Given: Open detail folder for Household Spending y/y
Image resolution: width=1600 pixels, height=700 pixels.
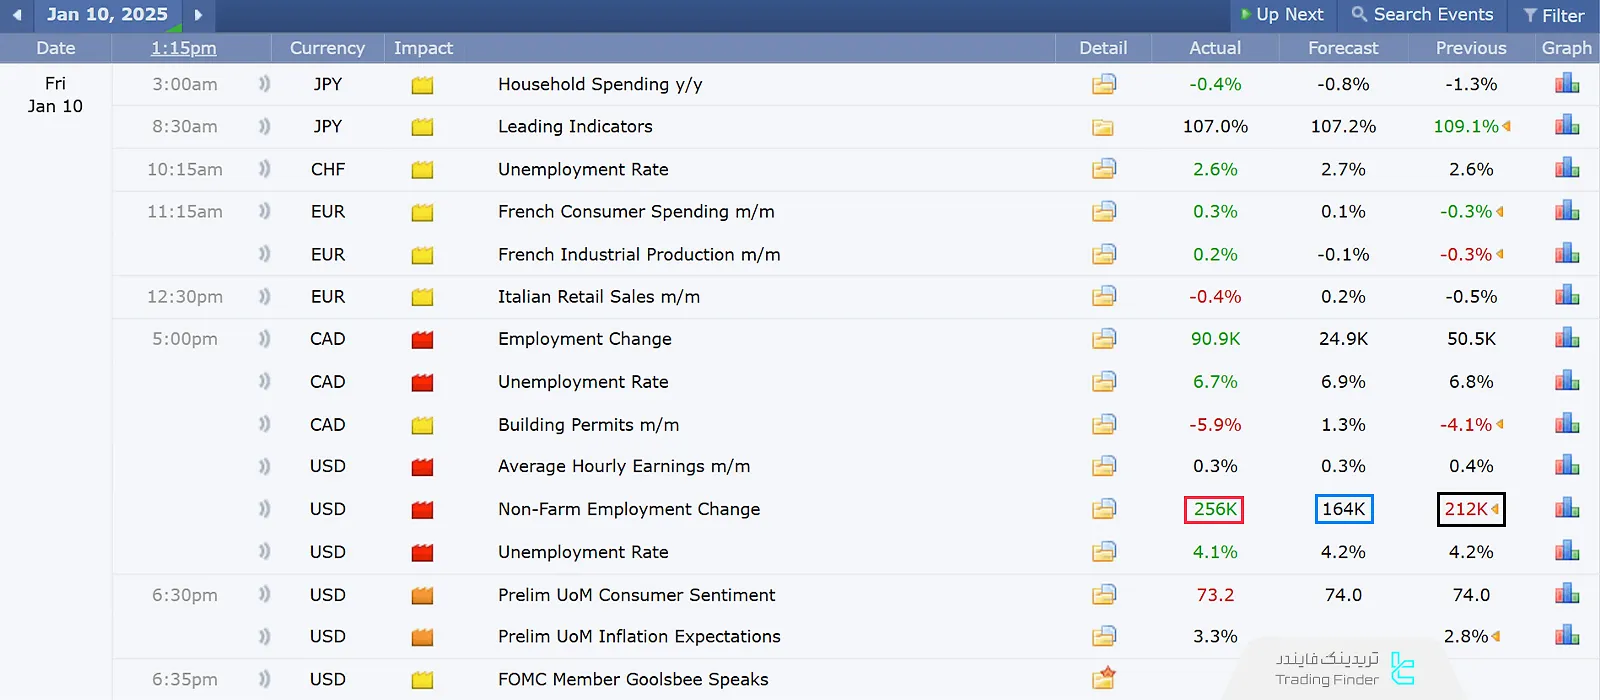Looking at the screenshot, I should coord(1103,84).
